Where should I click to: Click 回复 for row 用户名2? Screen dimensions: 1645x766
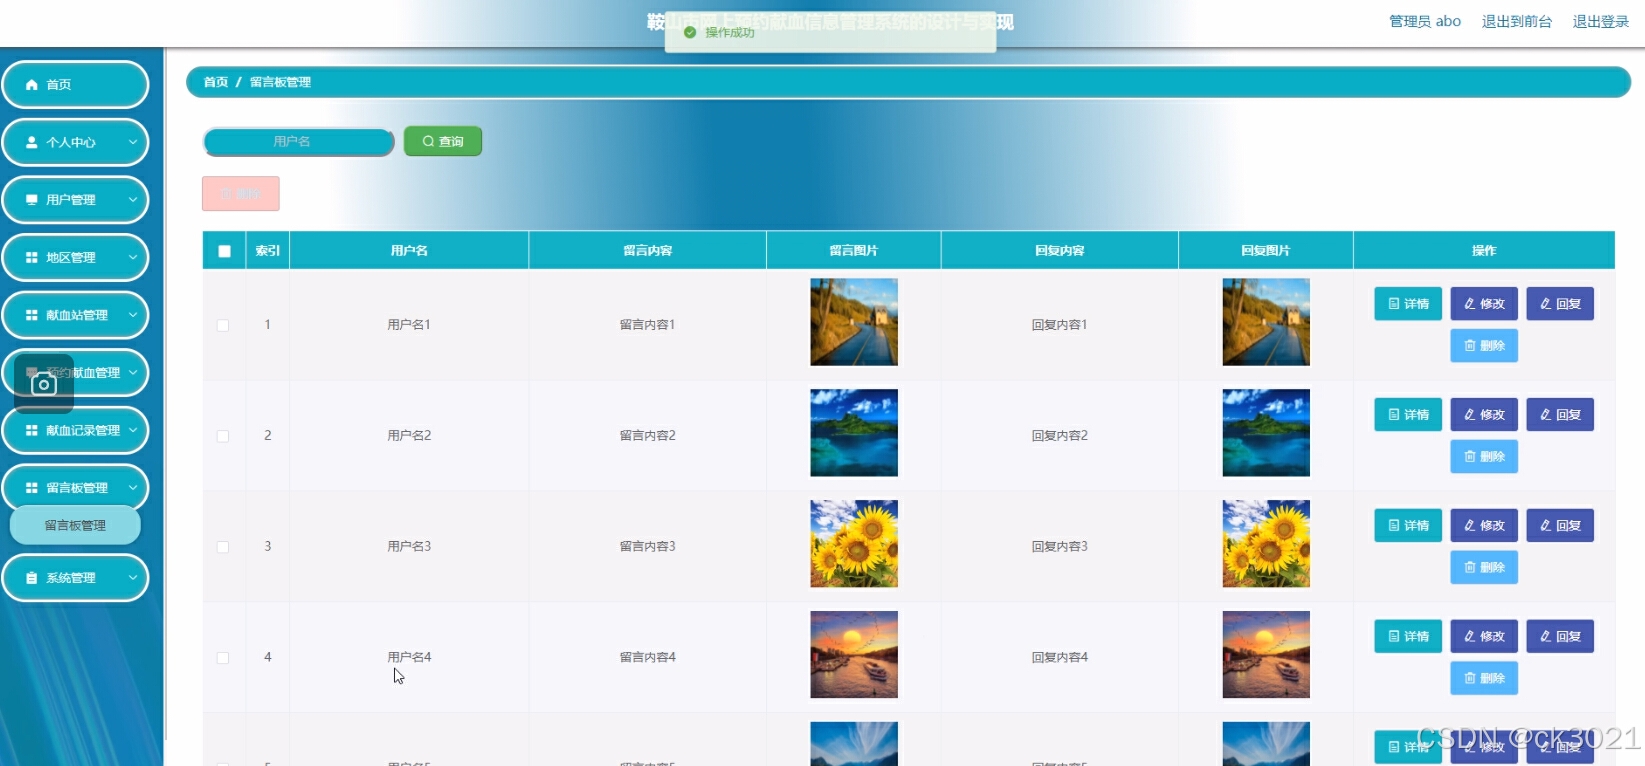(x=1560, y=415)
